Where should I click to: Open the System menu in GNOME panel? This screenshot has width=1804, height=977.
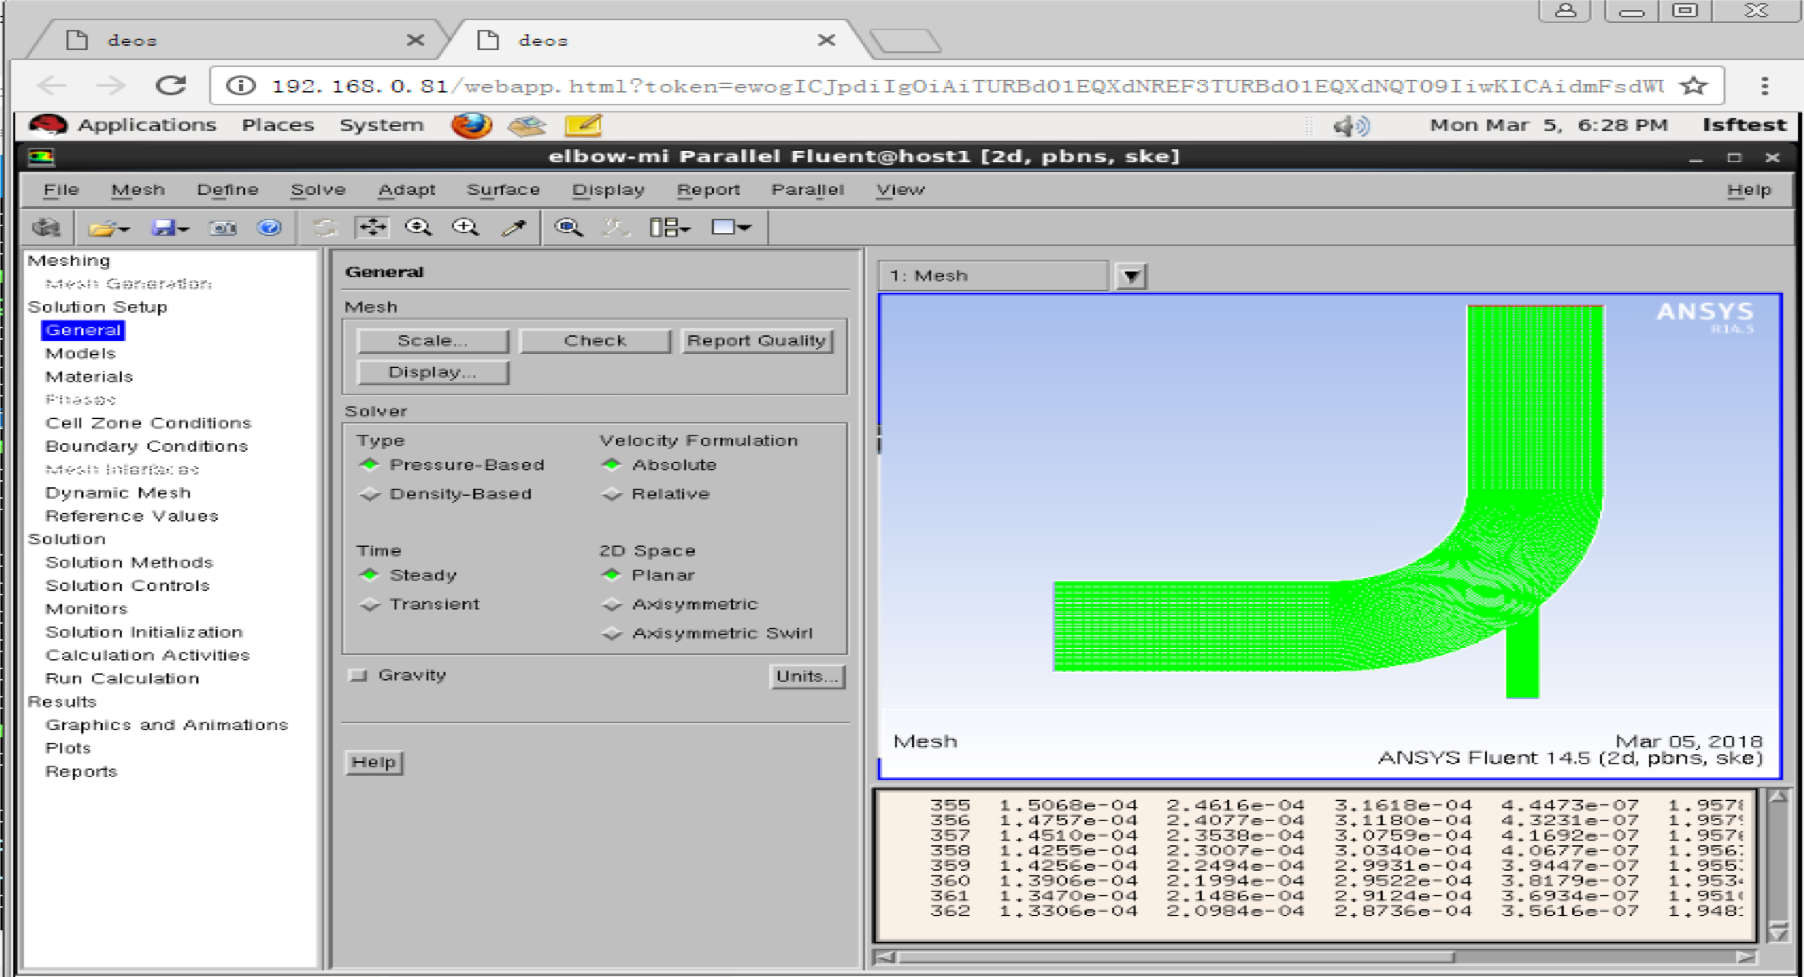(x=381, y=125)
